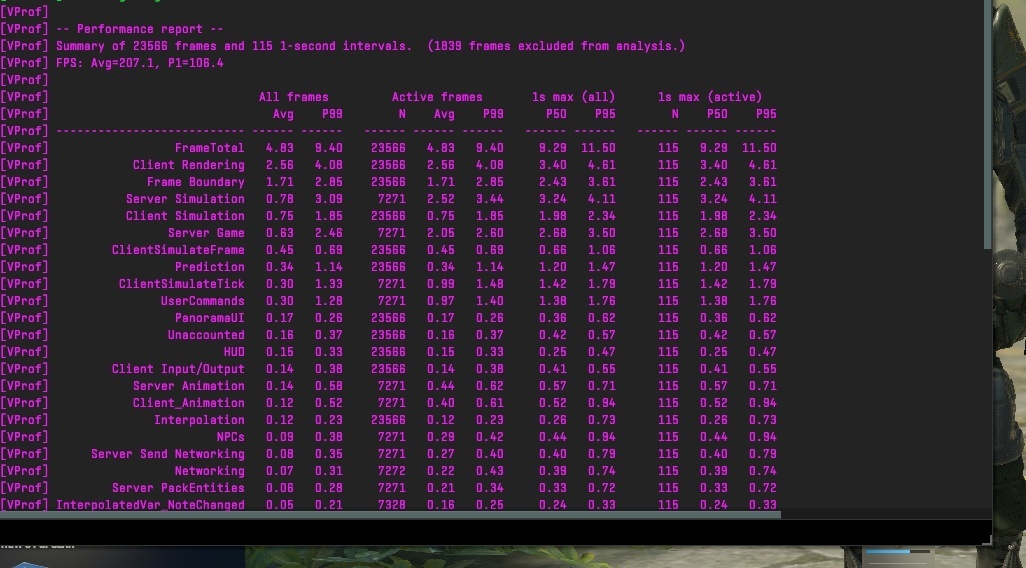The width and height of the screenshot is (1026, 568).
Task: Click the 'Server Game' row label
Action: [x=206, y=234]
